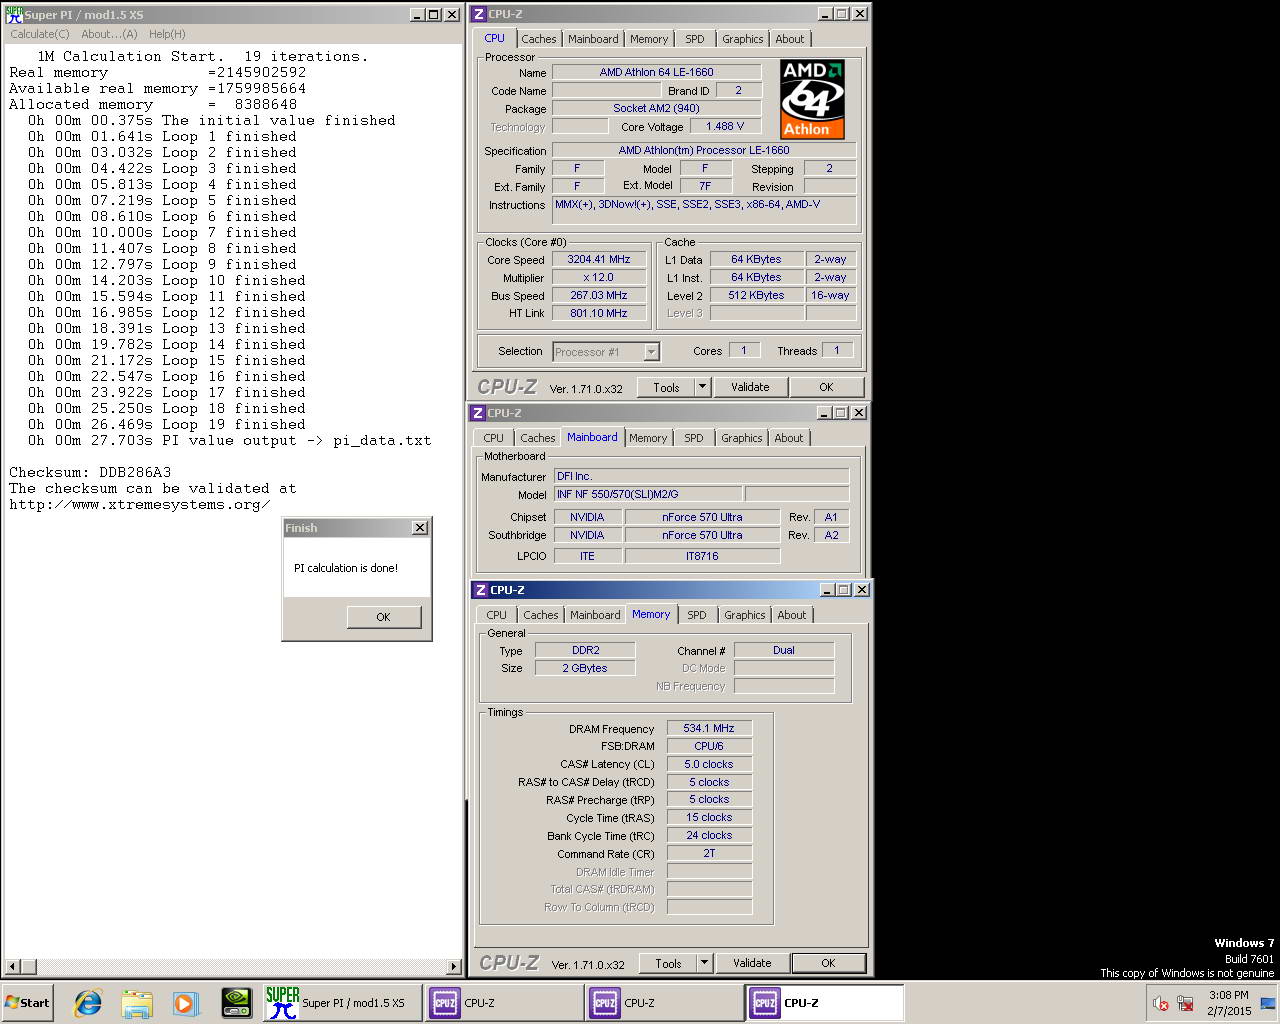The height and width of the screenshot is (1024, 1280).
Task: Click Core Speed value 3204.41 MHz
Action: point(599,259)
